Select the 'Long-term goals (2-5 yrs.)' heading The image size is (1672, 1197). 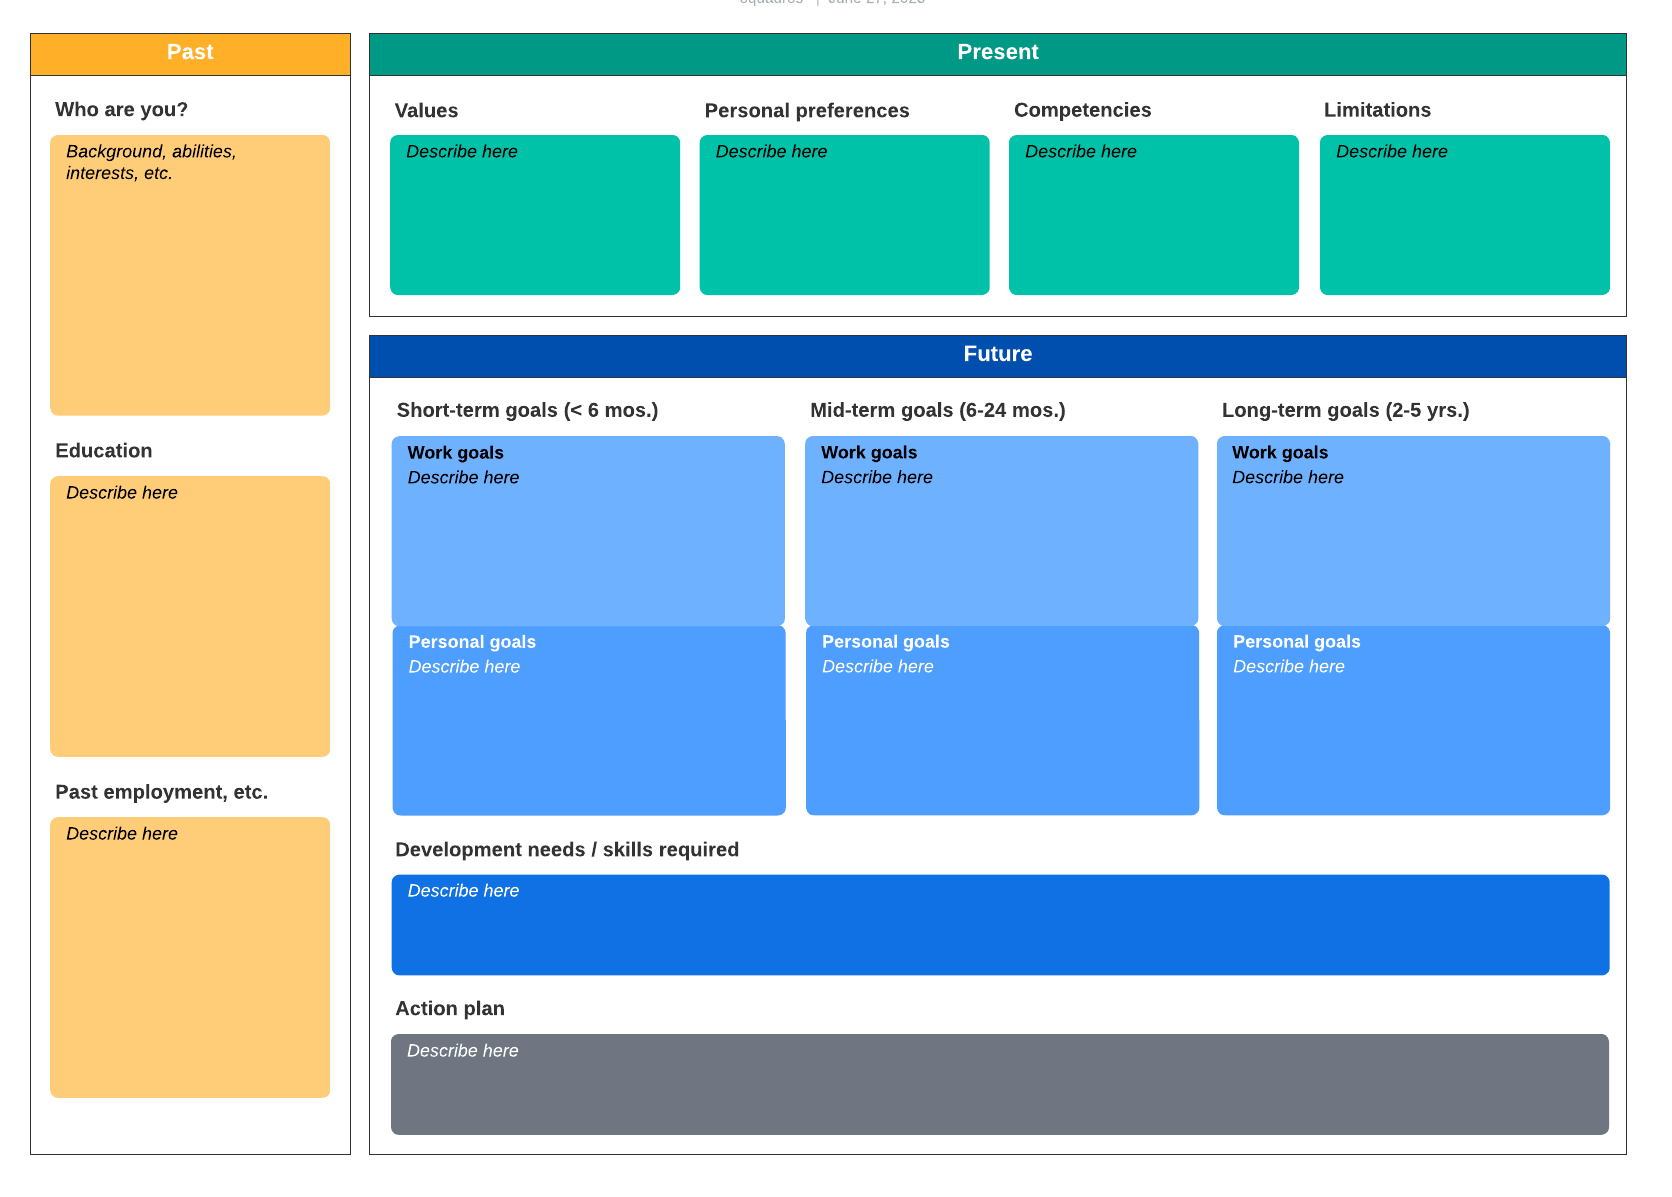click(1345, 410)
